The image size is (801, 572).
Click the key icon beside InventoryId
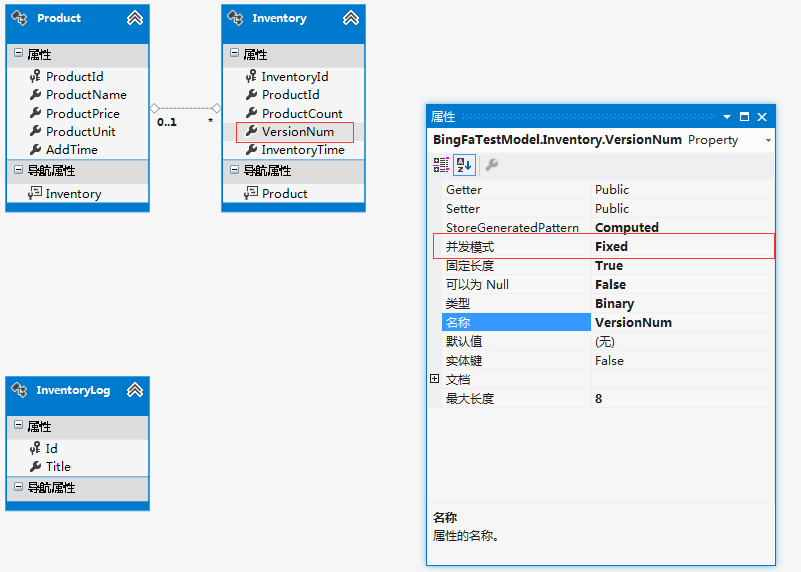(251, 76)
